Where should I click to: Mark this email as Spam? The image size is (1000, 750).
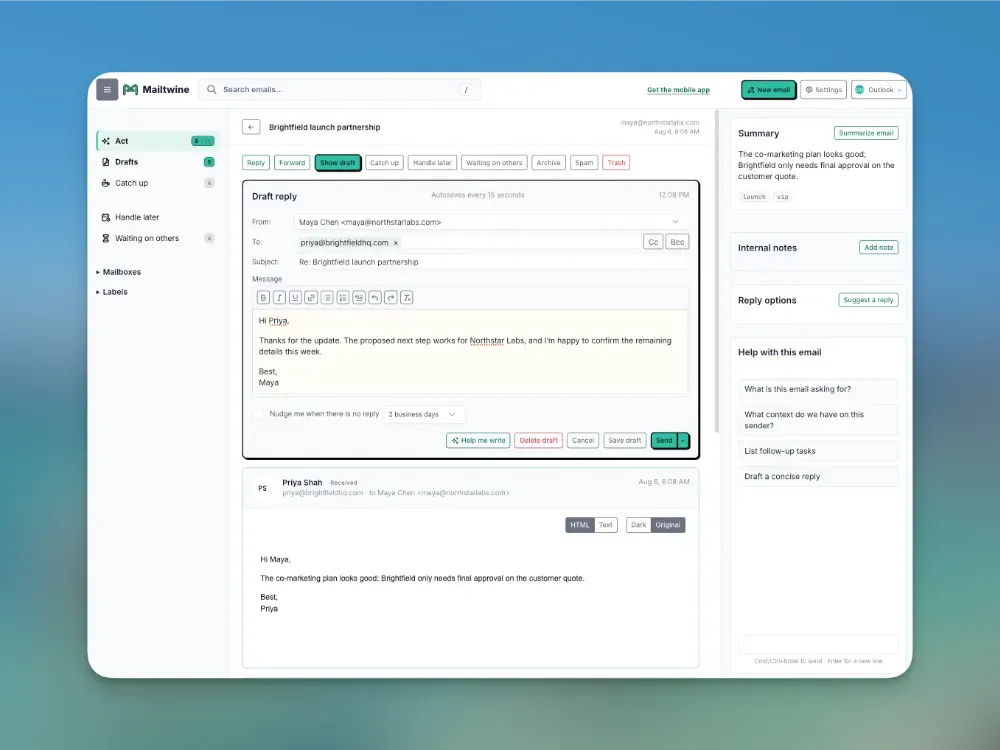[x=584, y=163]
